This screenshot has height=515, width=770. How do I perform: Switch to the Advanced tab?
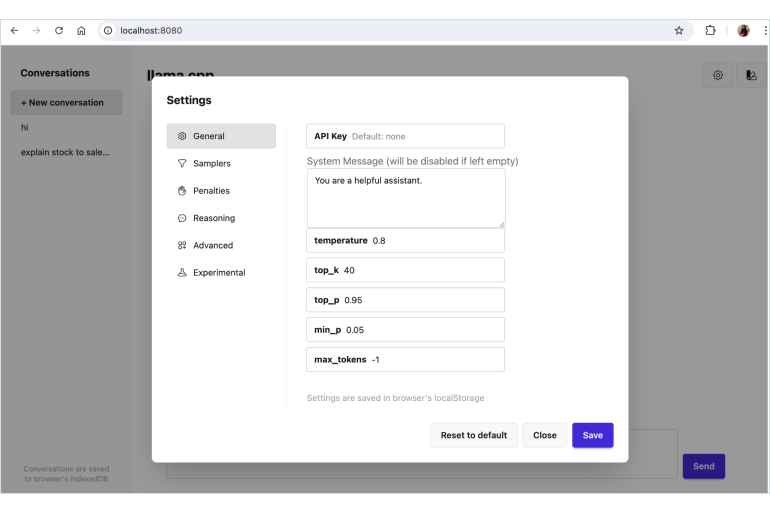tap(221, 245)
